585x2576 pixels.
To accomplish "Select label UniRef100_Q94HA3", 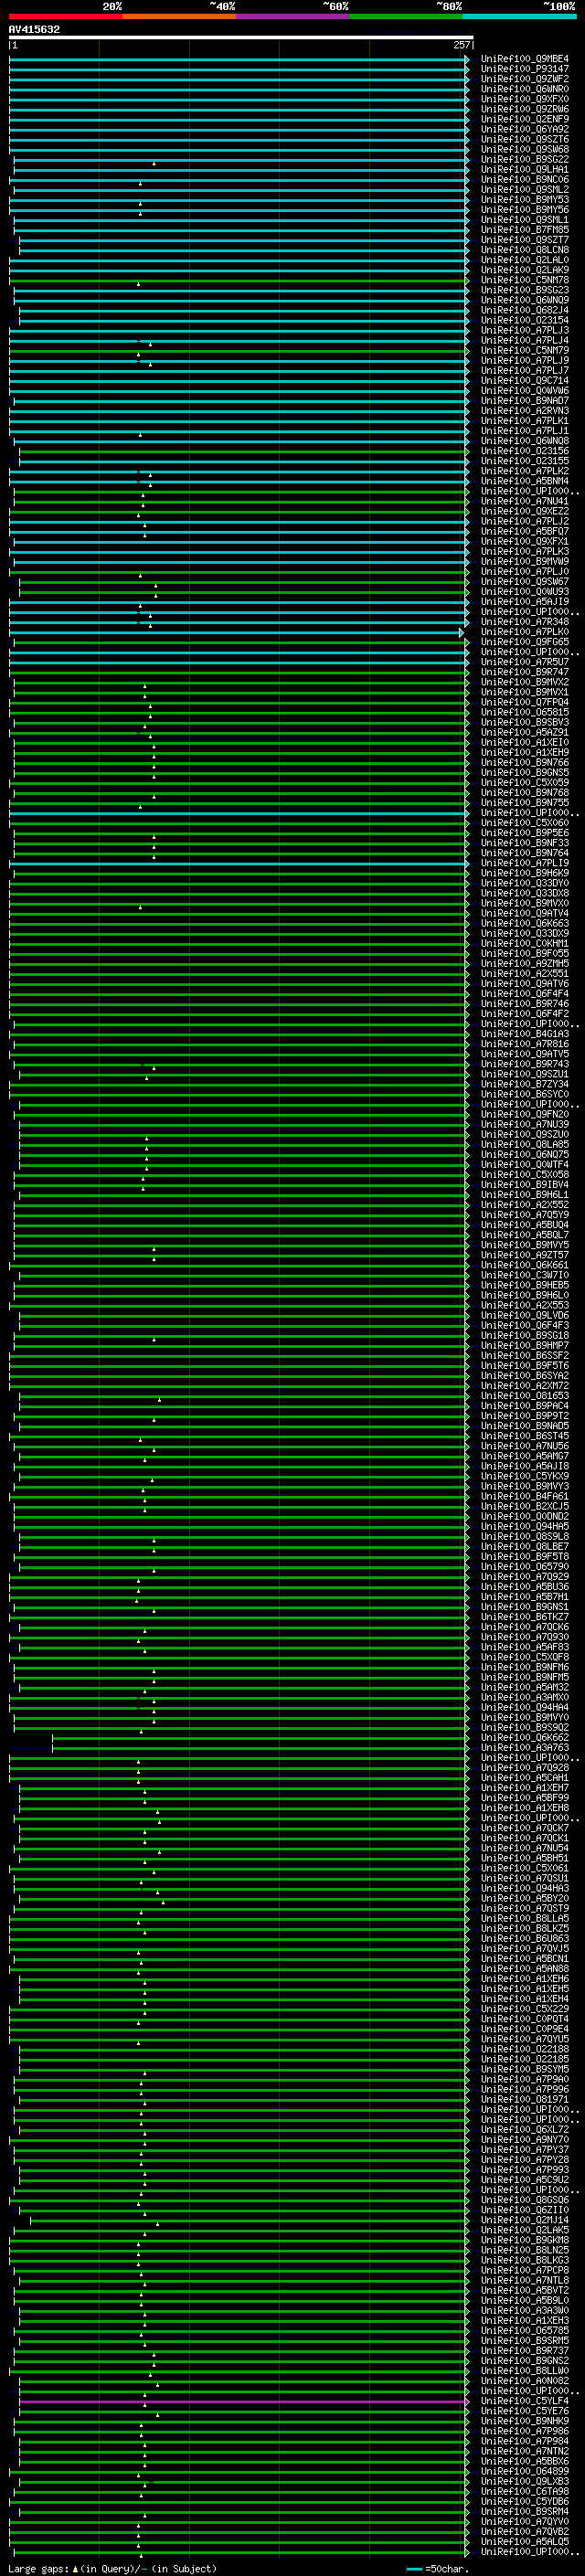I will click(x=524, y=1888).
